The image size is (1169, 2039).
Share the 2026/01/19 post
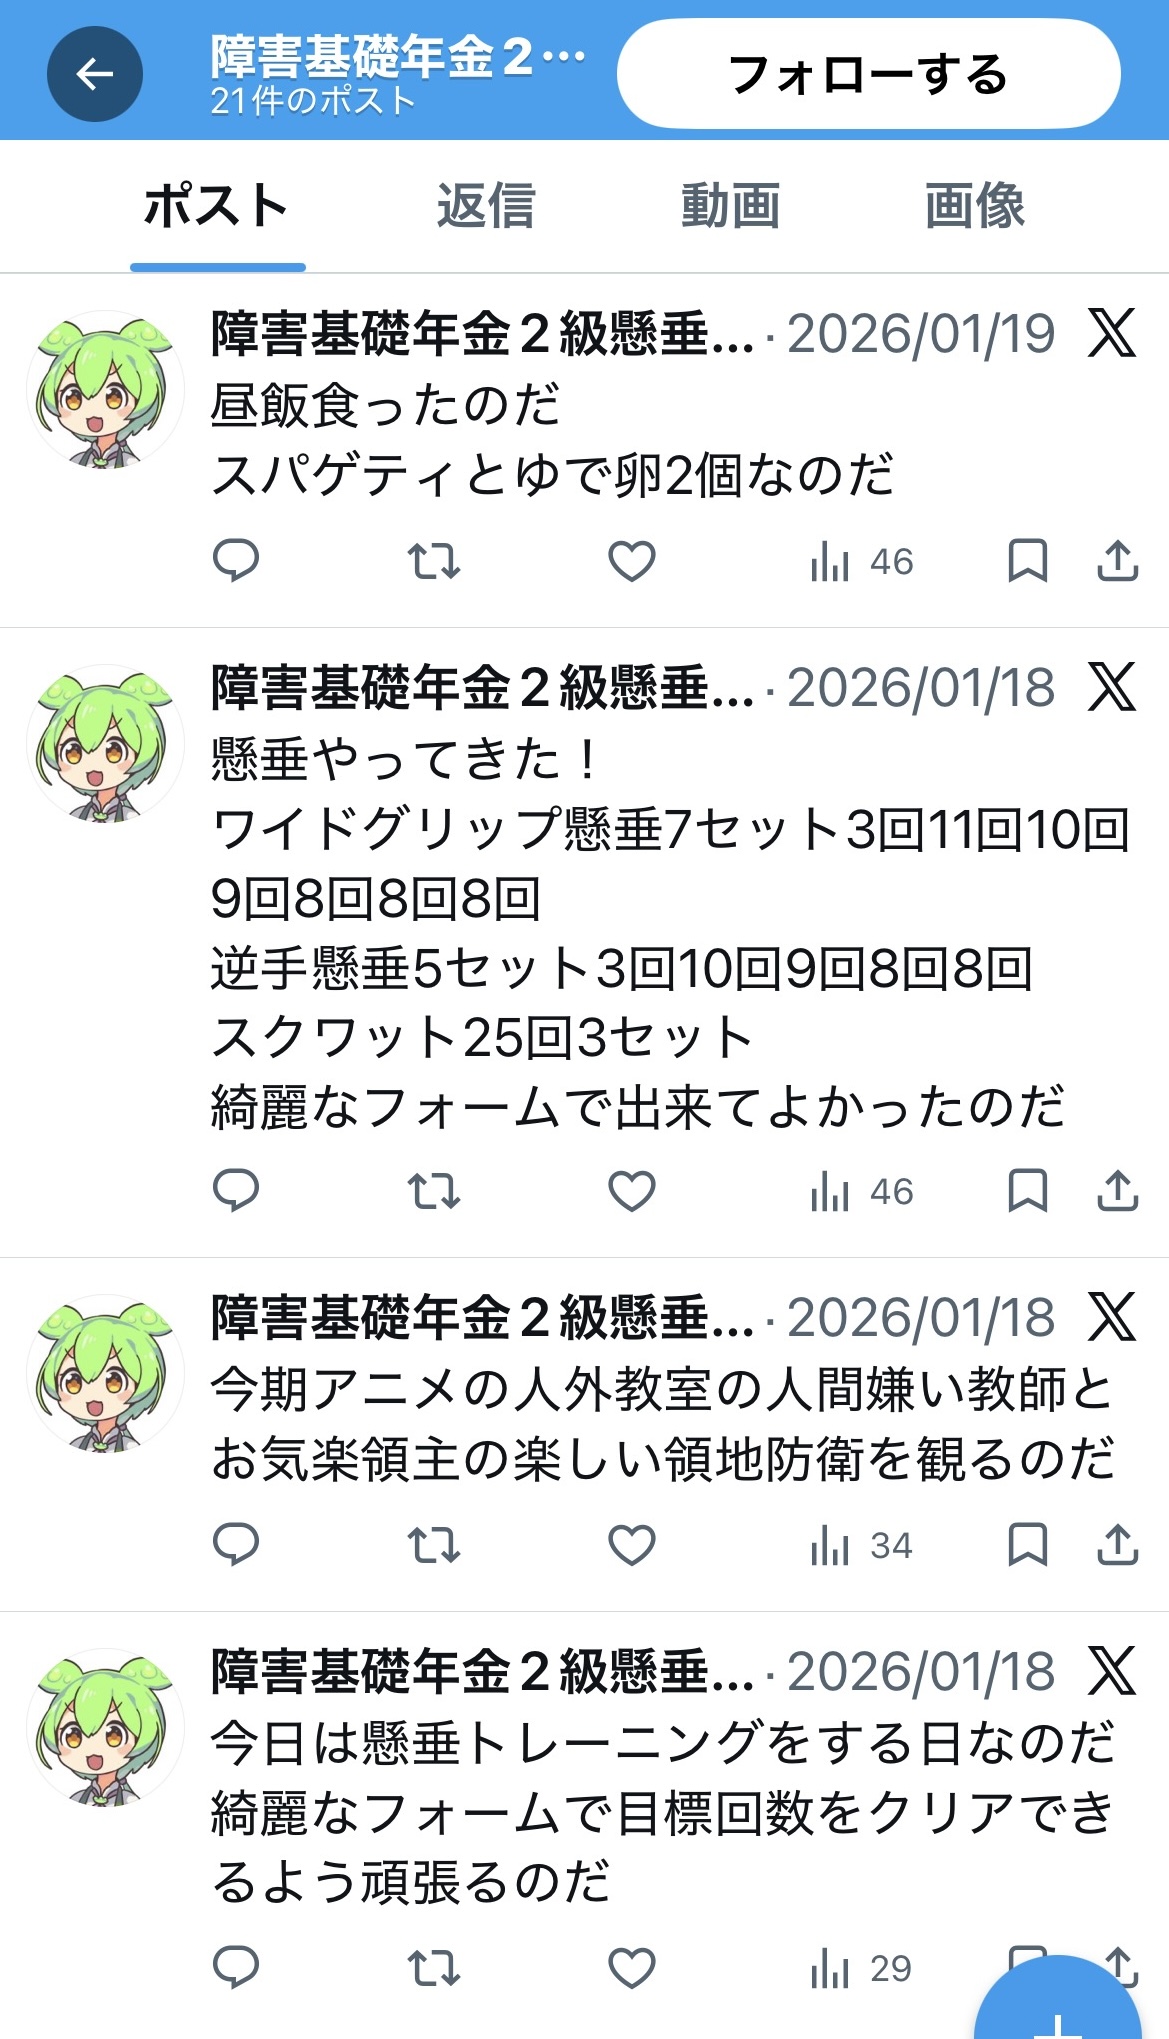(x=1118, y=561)
